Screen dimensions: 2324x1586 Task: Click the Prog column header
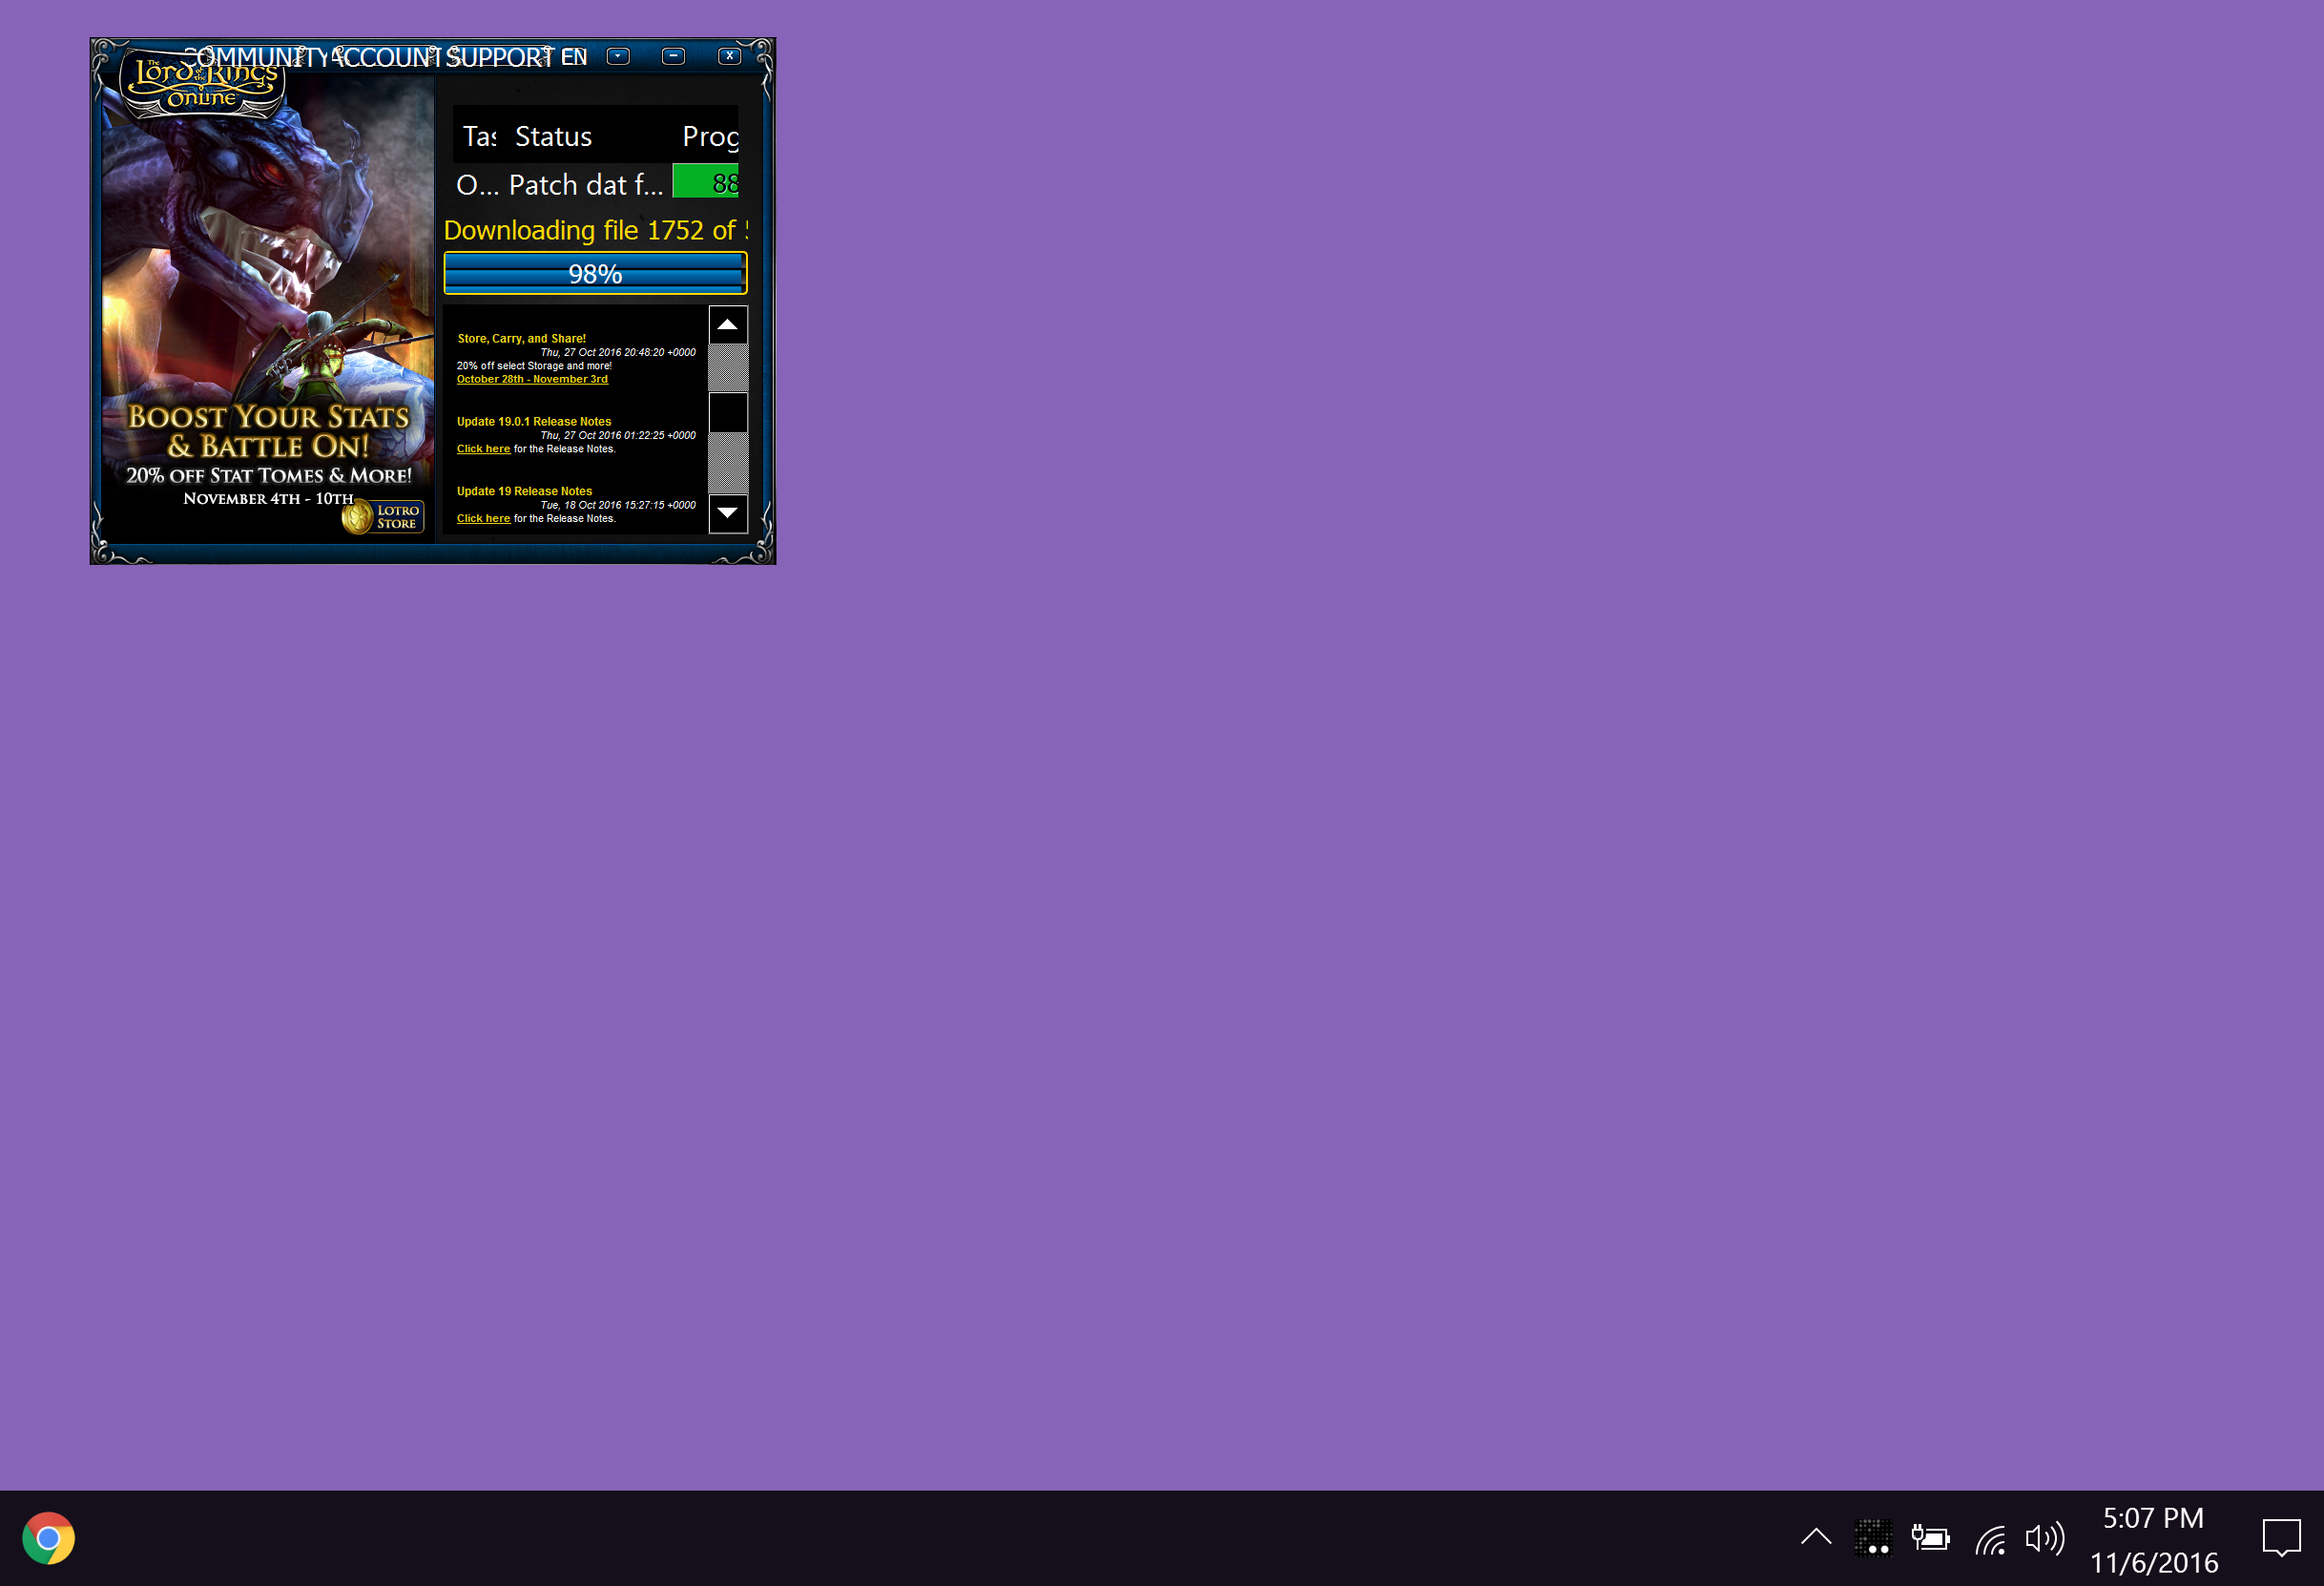[710, 136]
